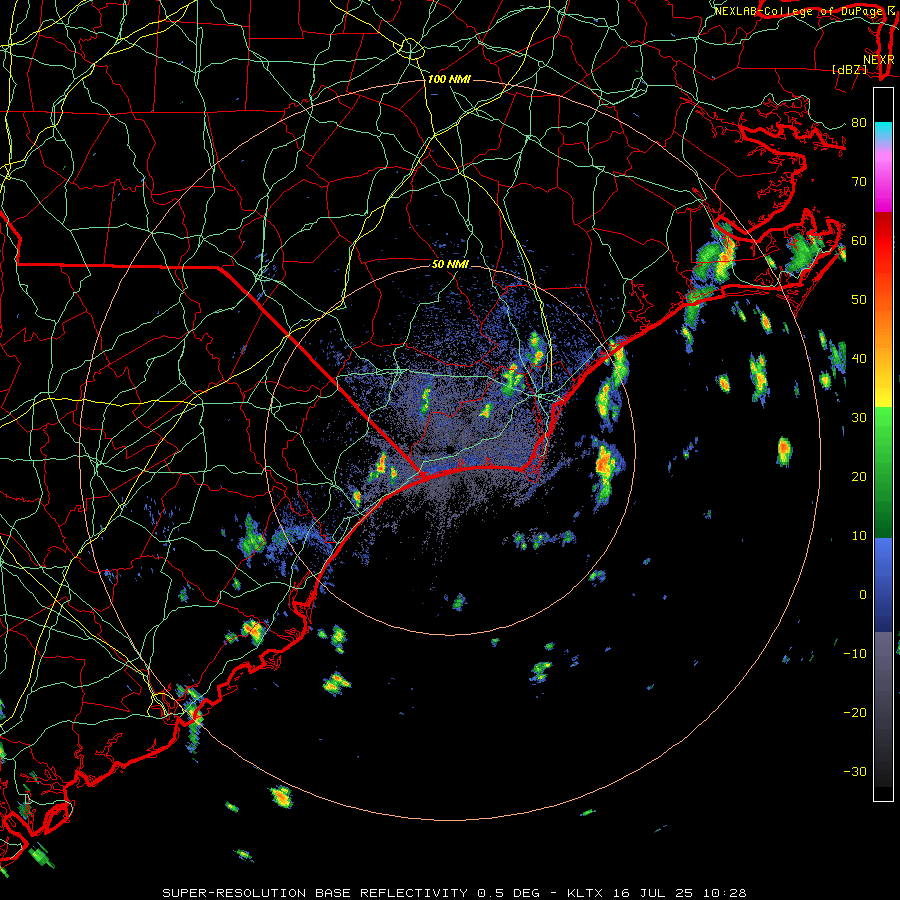
Task: Click the '16 JUL 25 10:28' timestamp
Action: (x=680, y=893)
